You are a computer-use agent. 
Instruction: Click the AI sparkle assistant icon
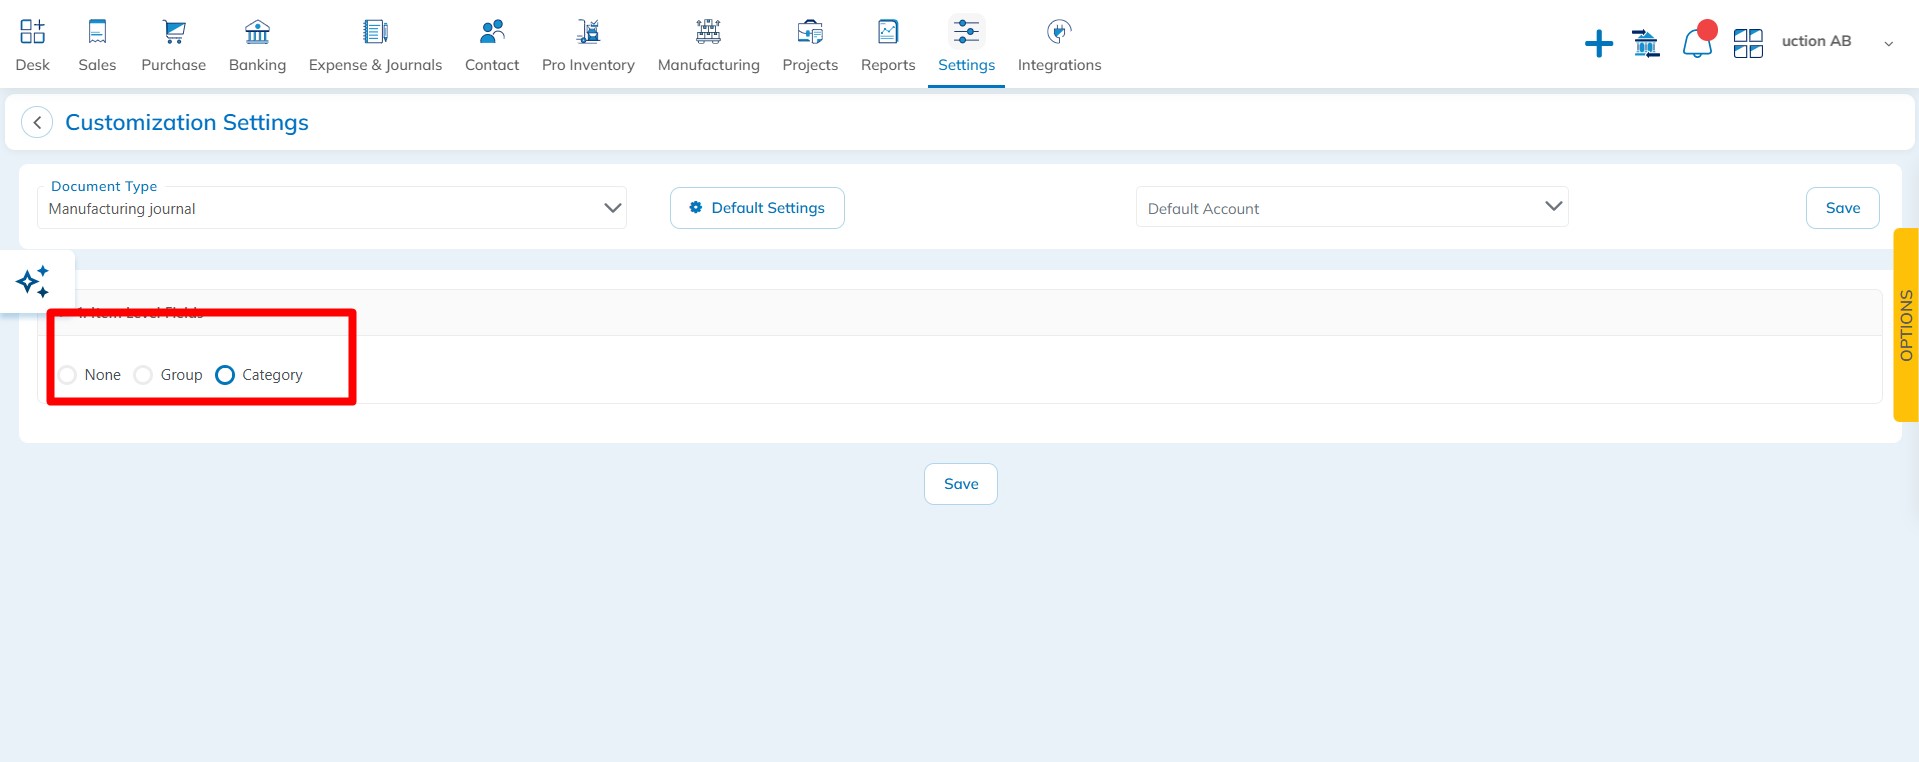(33, 282)
